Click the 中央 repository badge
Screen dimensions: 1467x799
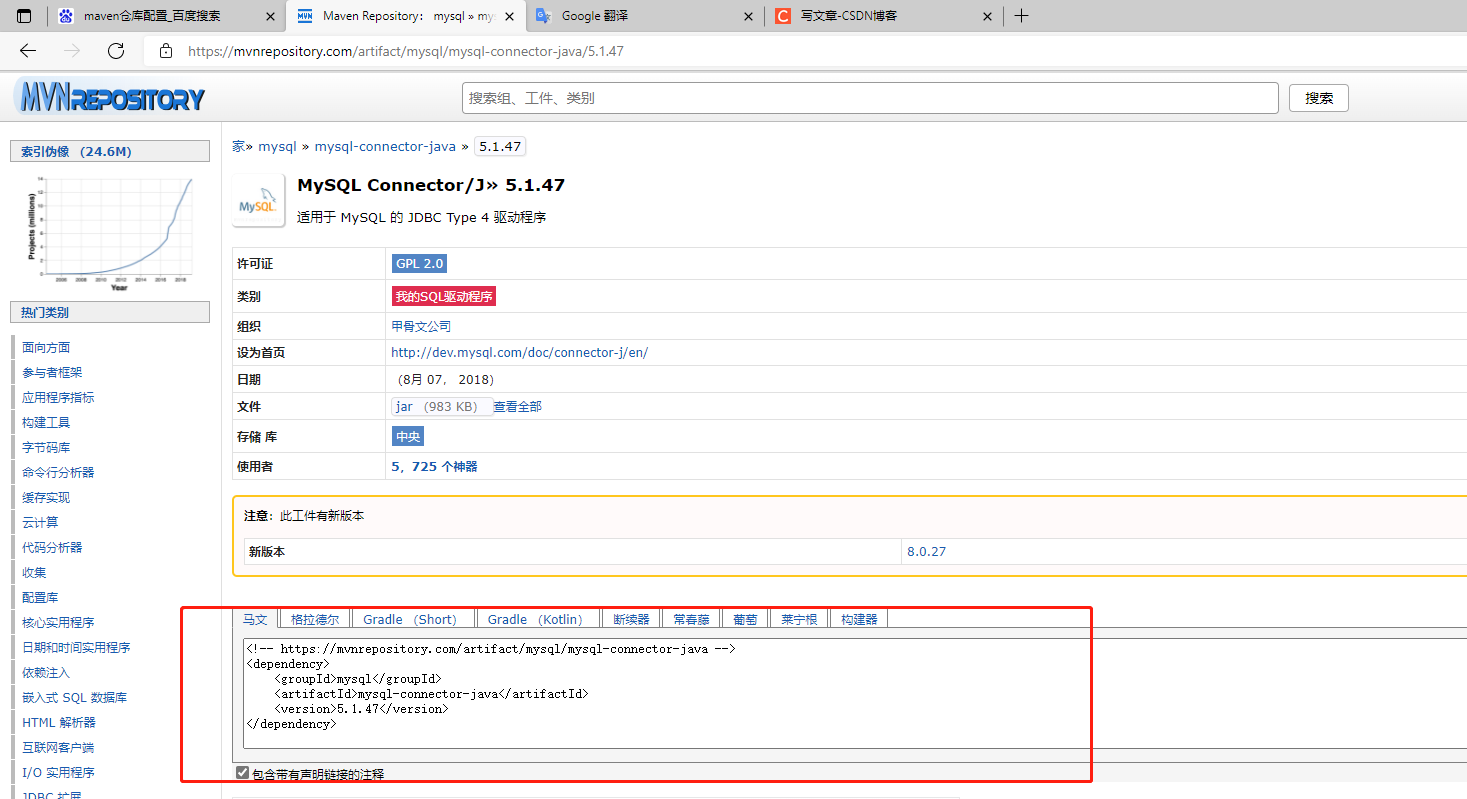(x=408, y=436)
